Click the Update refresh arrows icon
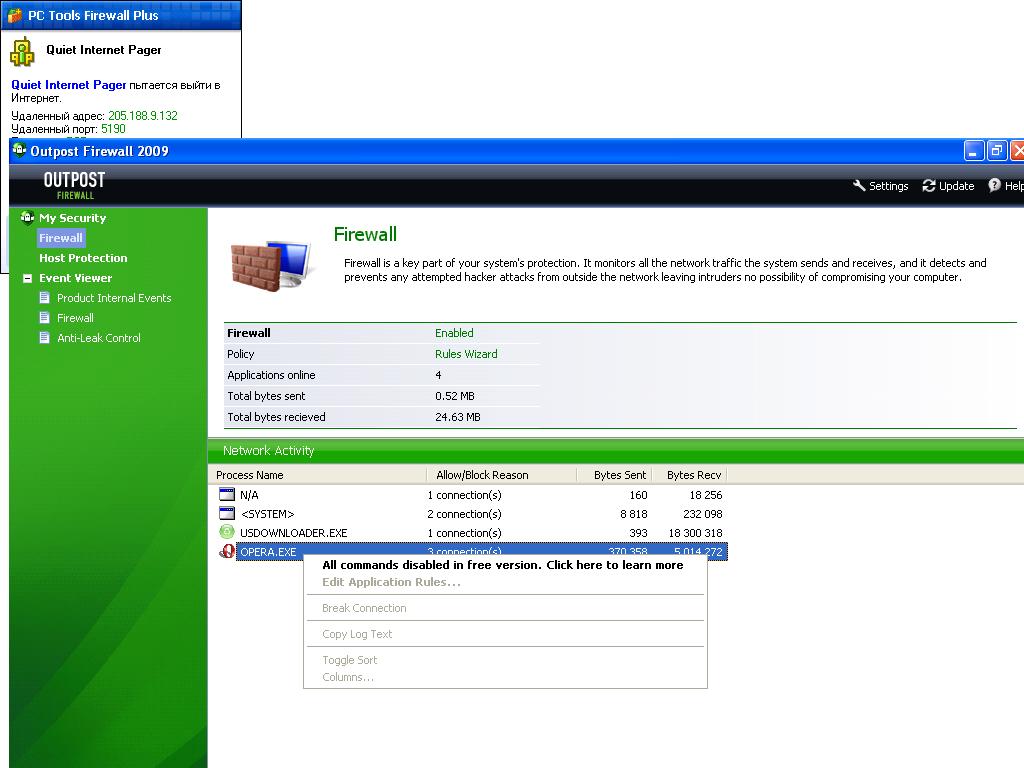Viewport: 1024px width, 768px height. coord(929,186)
